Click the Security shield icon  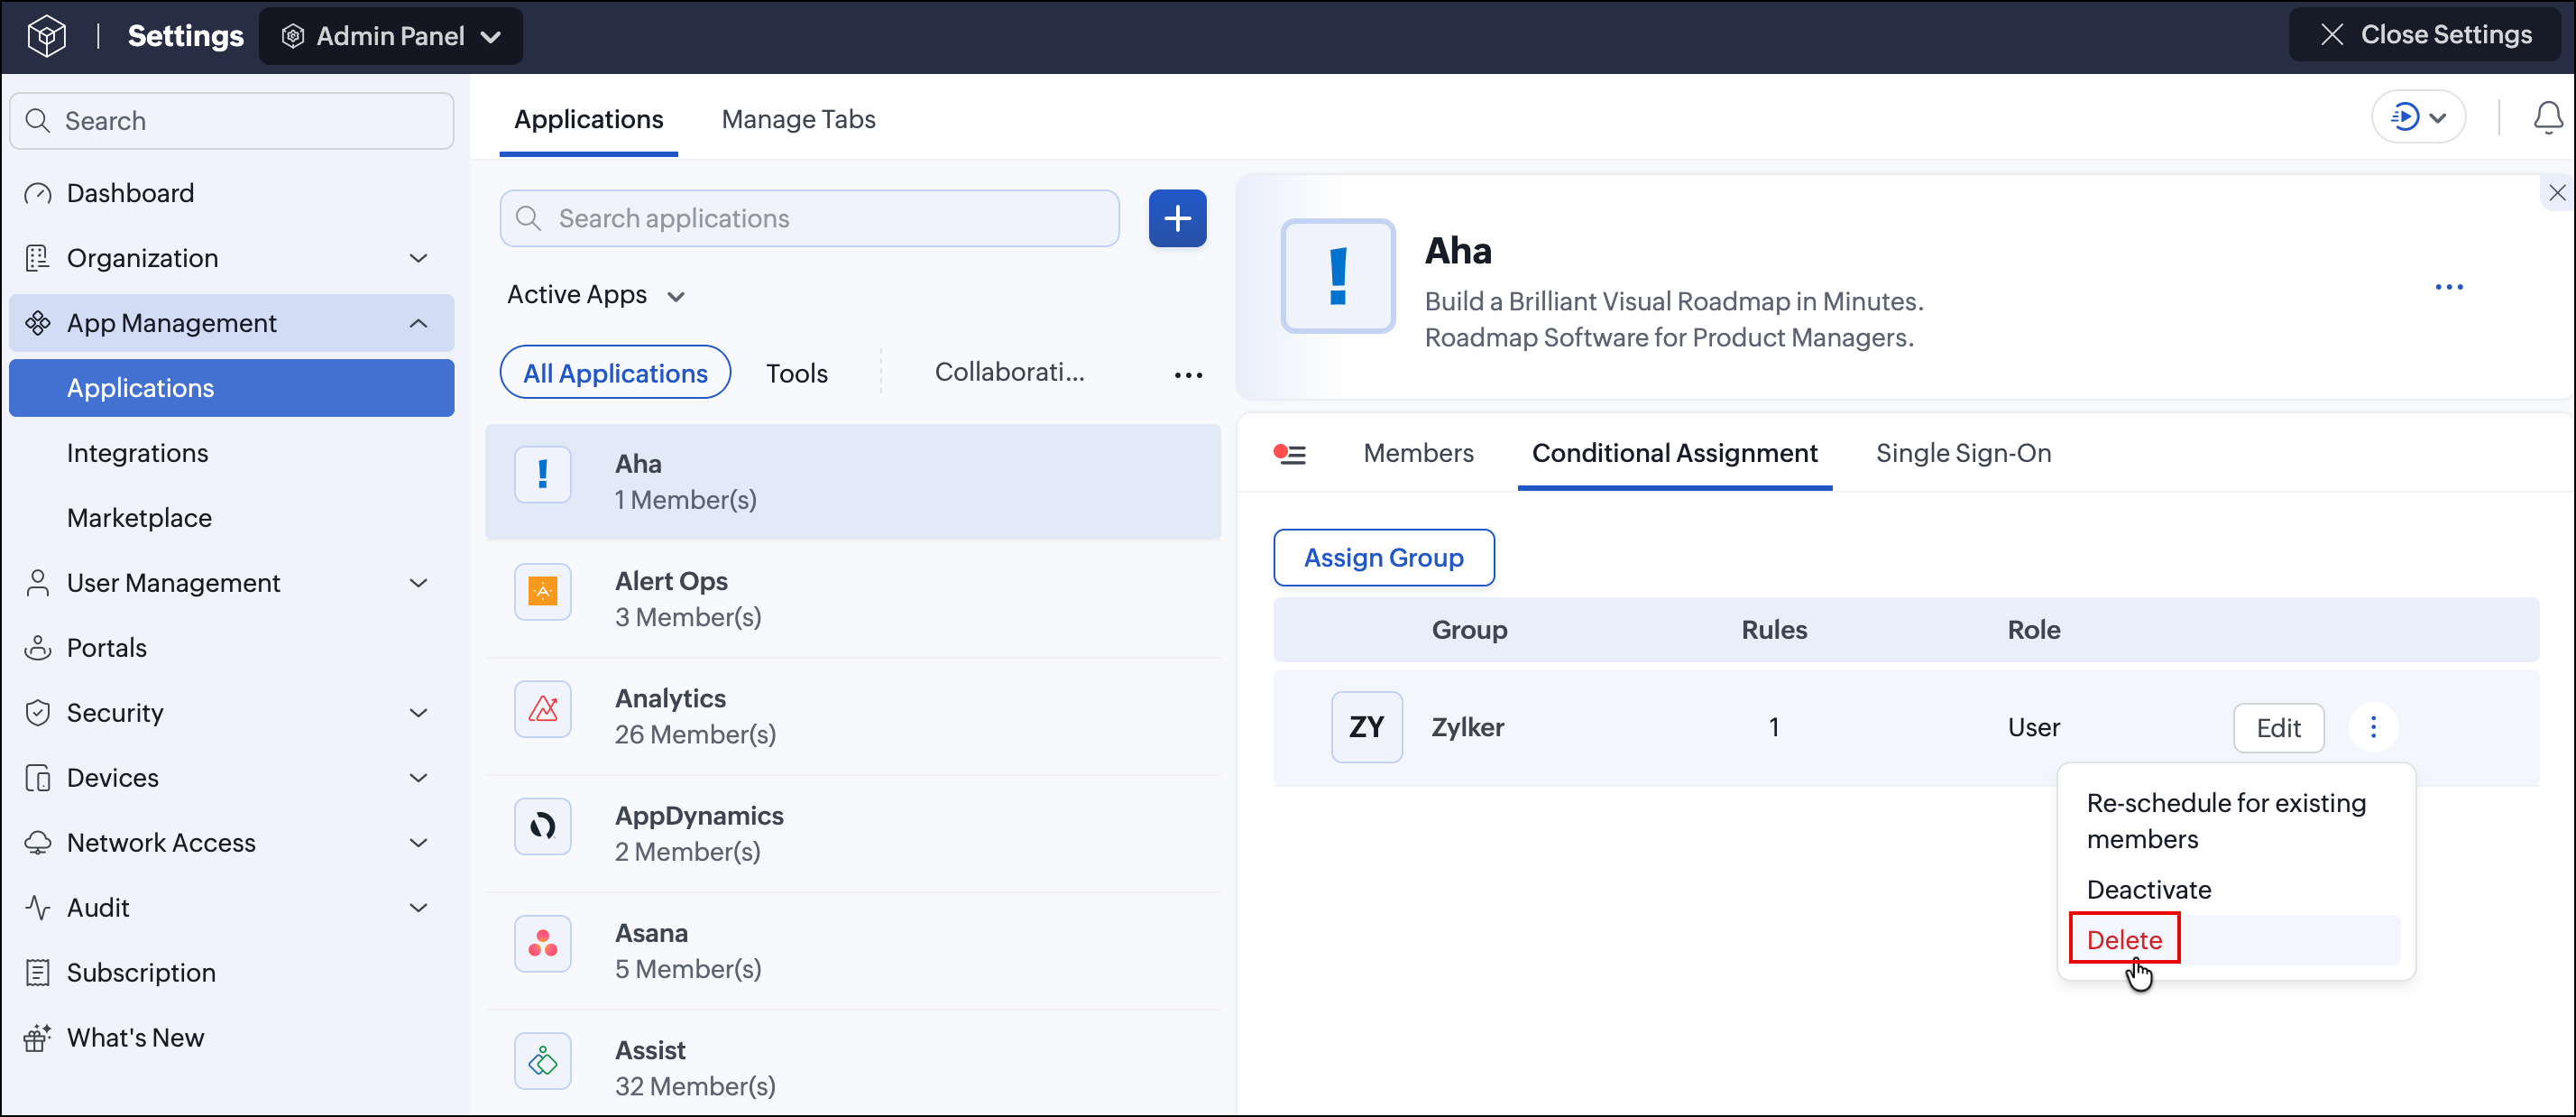click(x=38, y=713)
